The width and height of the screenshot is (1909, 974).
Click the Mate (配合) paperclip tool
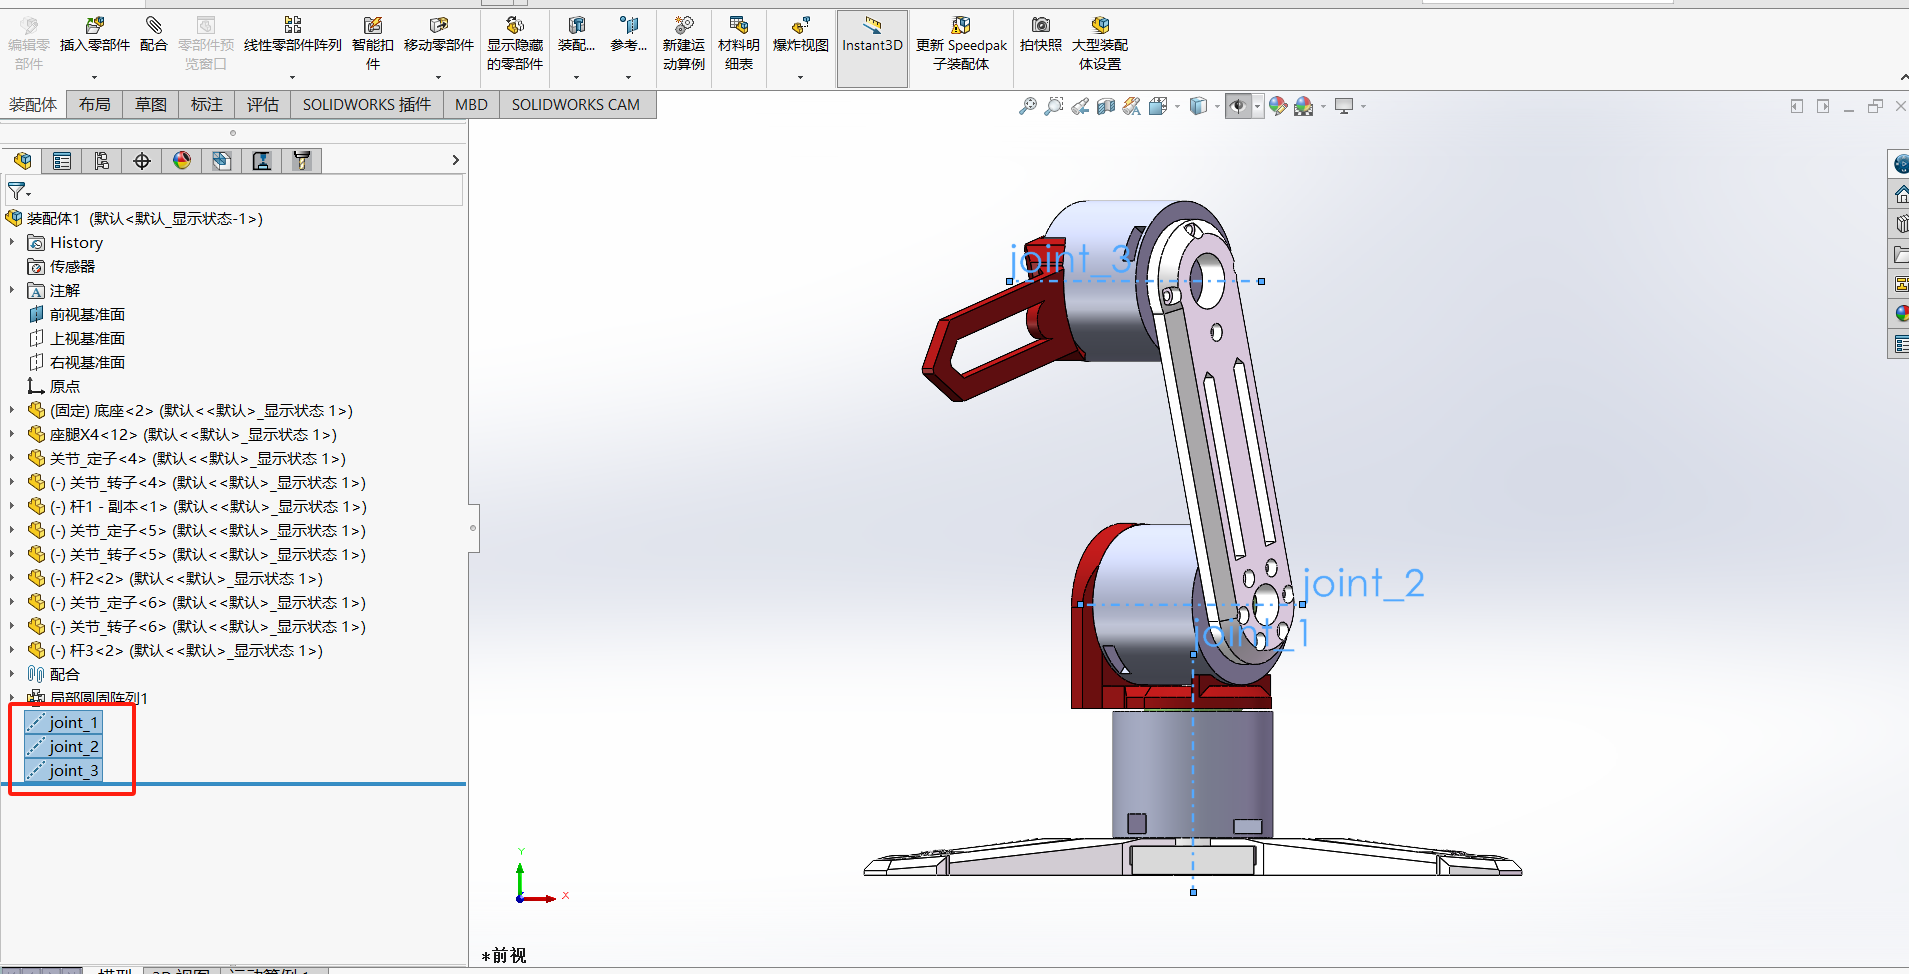(x=153, y=35)
